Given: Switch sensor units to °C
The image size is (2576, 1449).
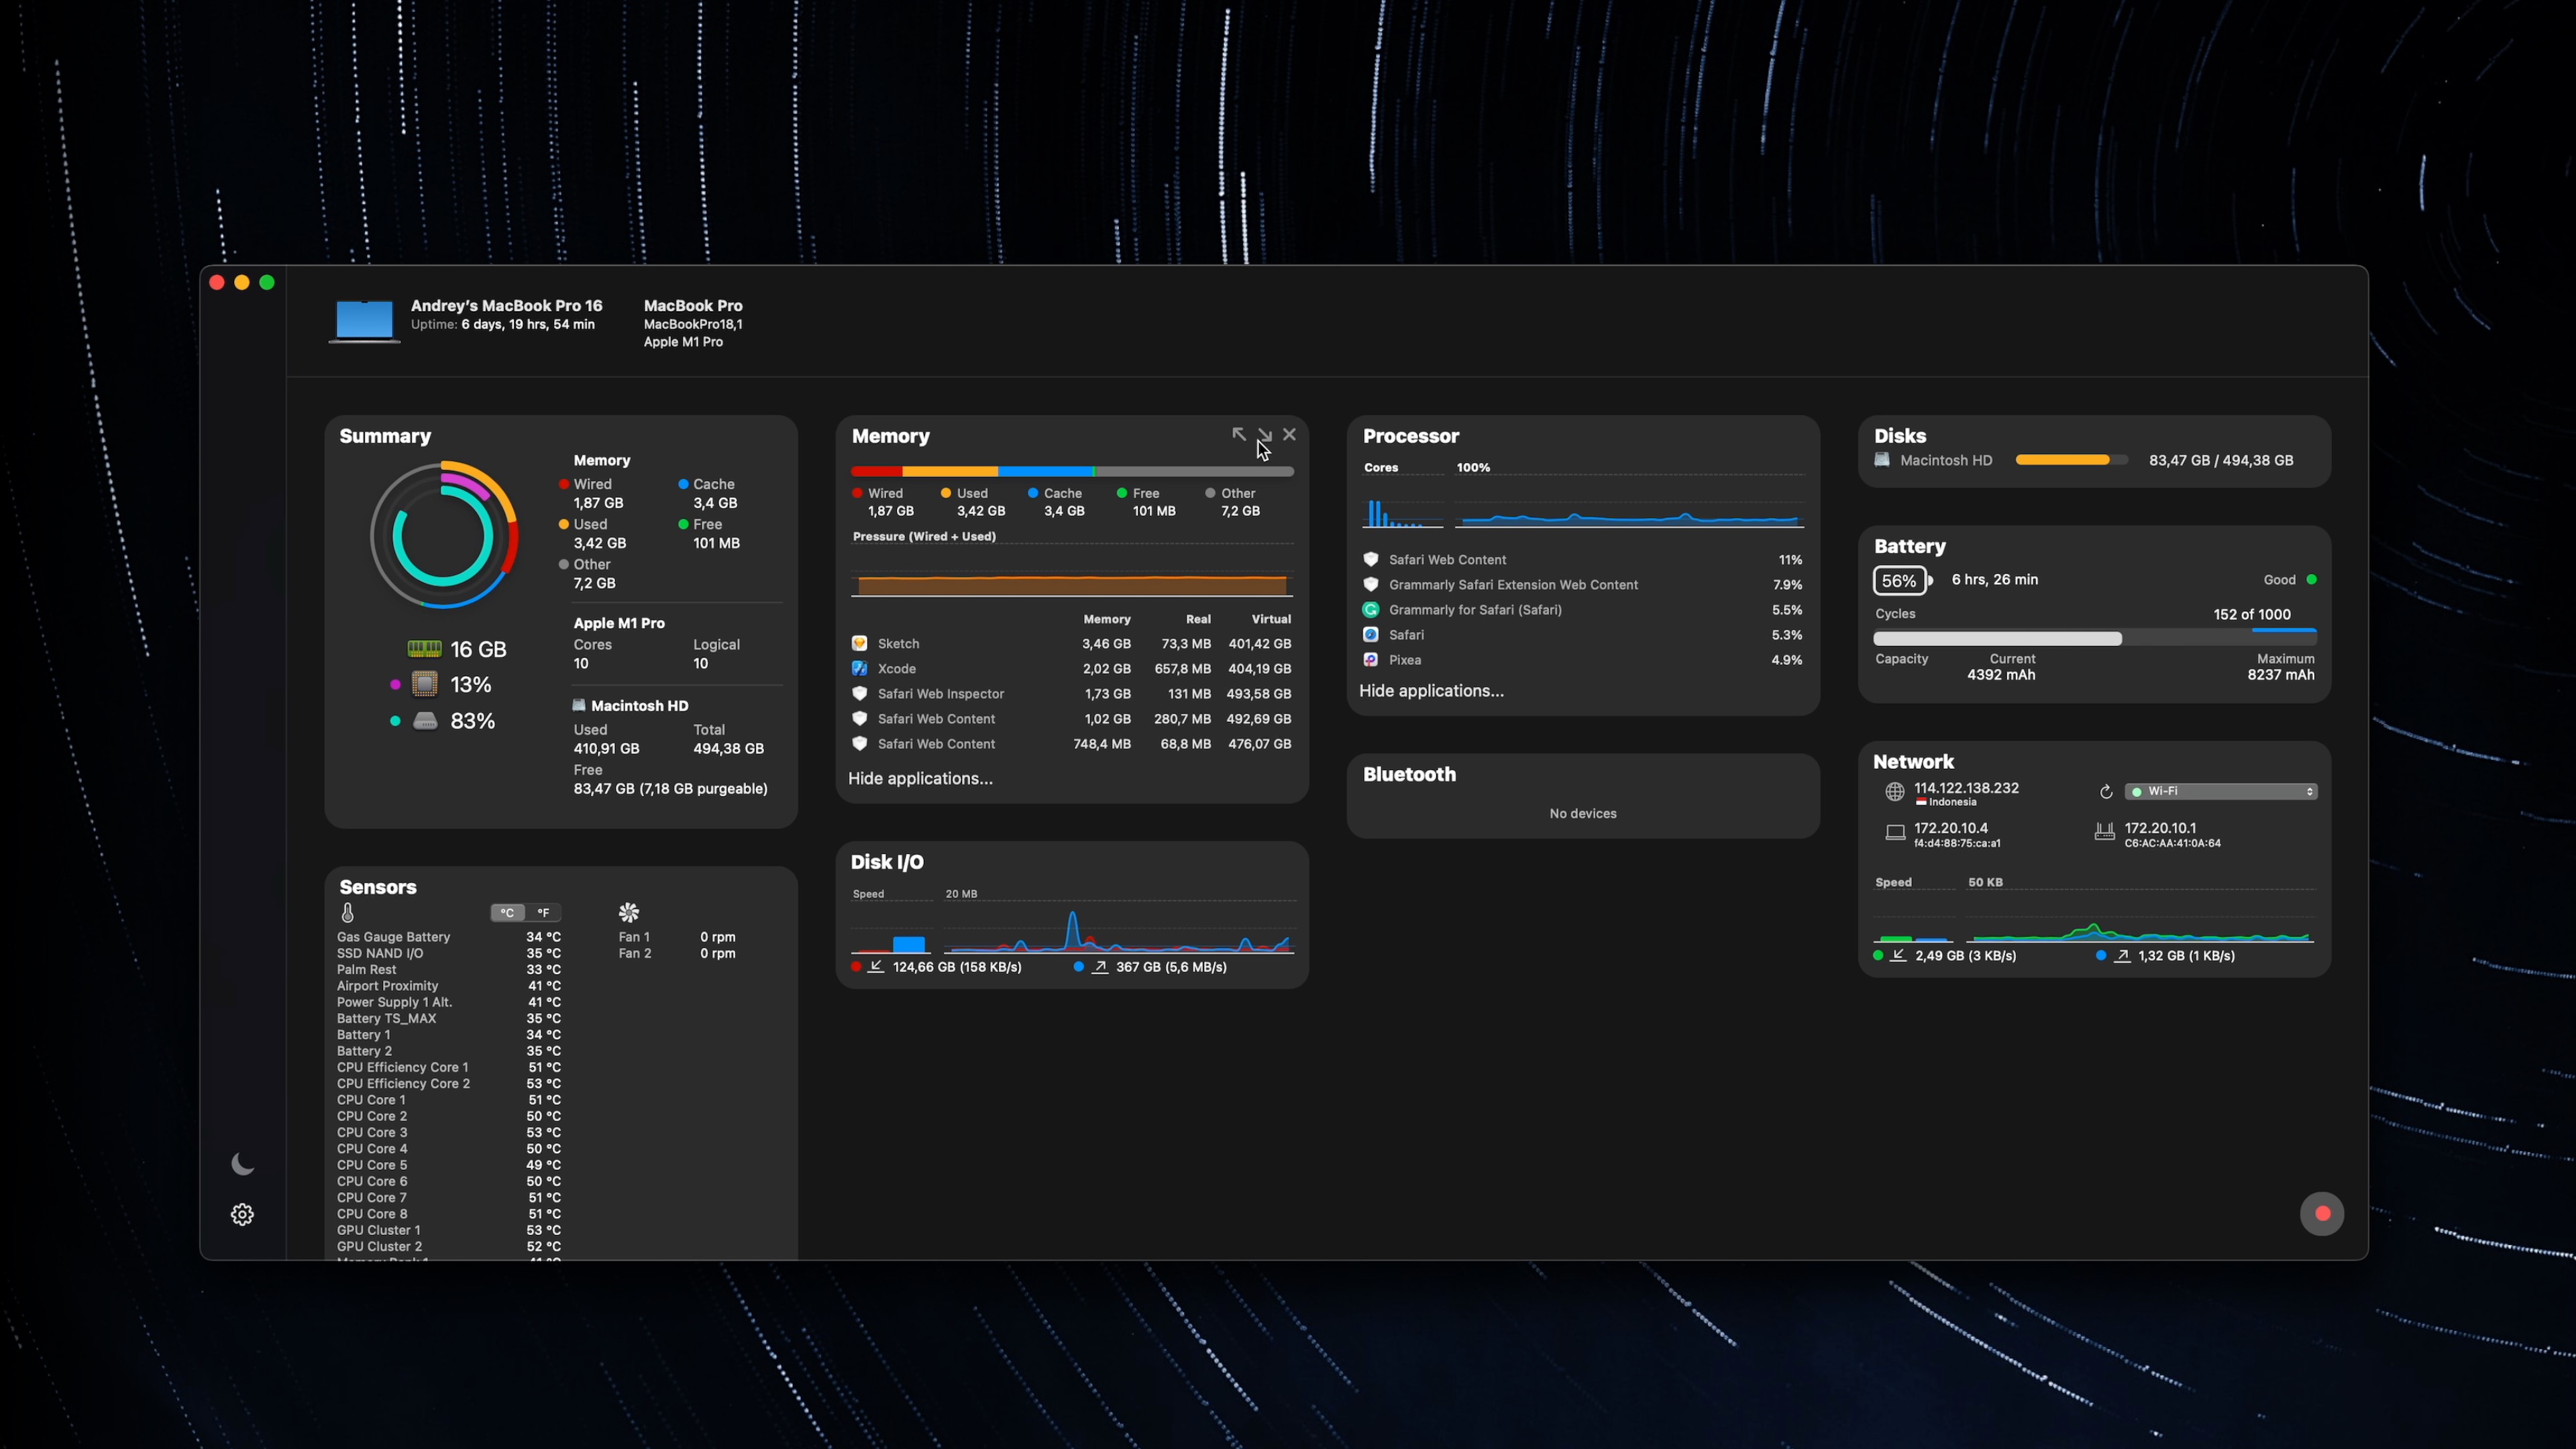Looking at the screenshot, I should coord(507,912).
